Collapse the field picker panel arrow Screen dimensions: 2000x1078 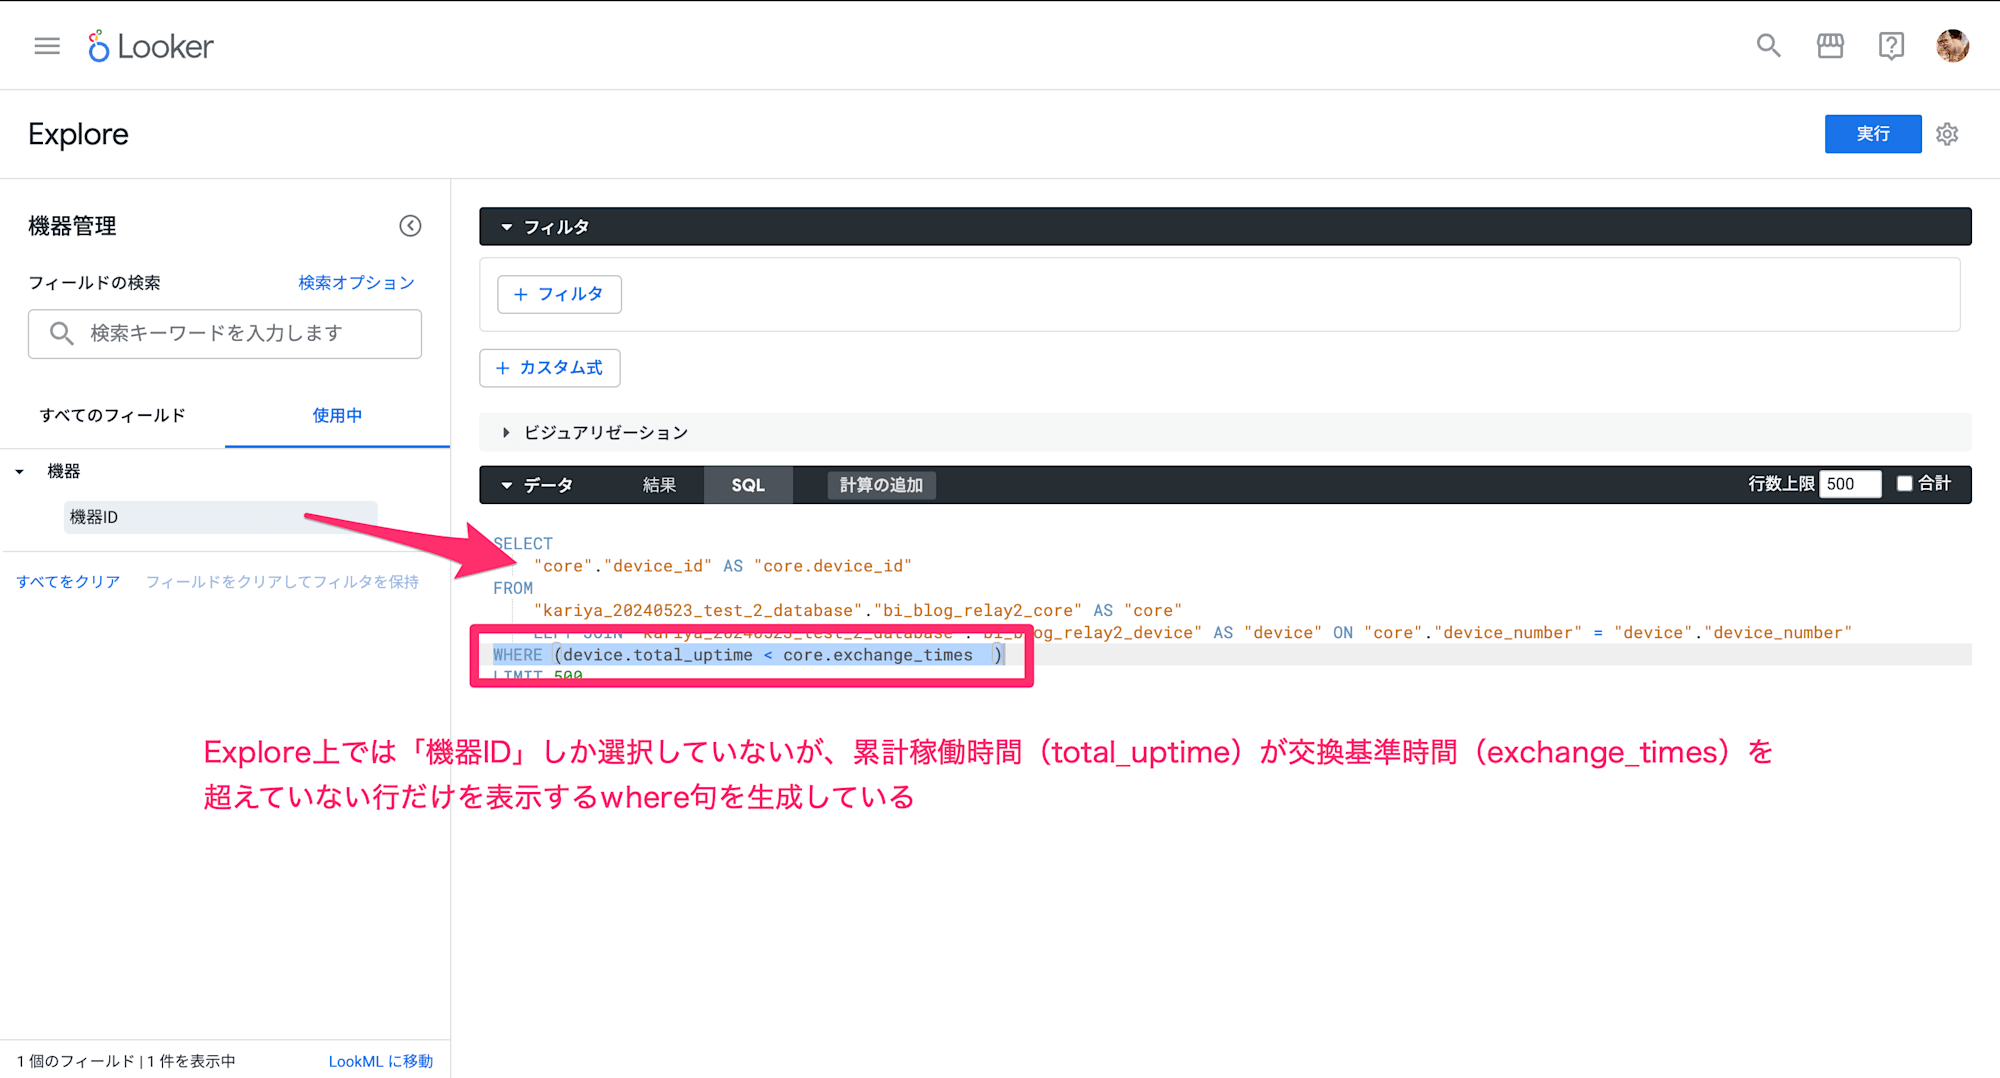(x=410, y=226)
